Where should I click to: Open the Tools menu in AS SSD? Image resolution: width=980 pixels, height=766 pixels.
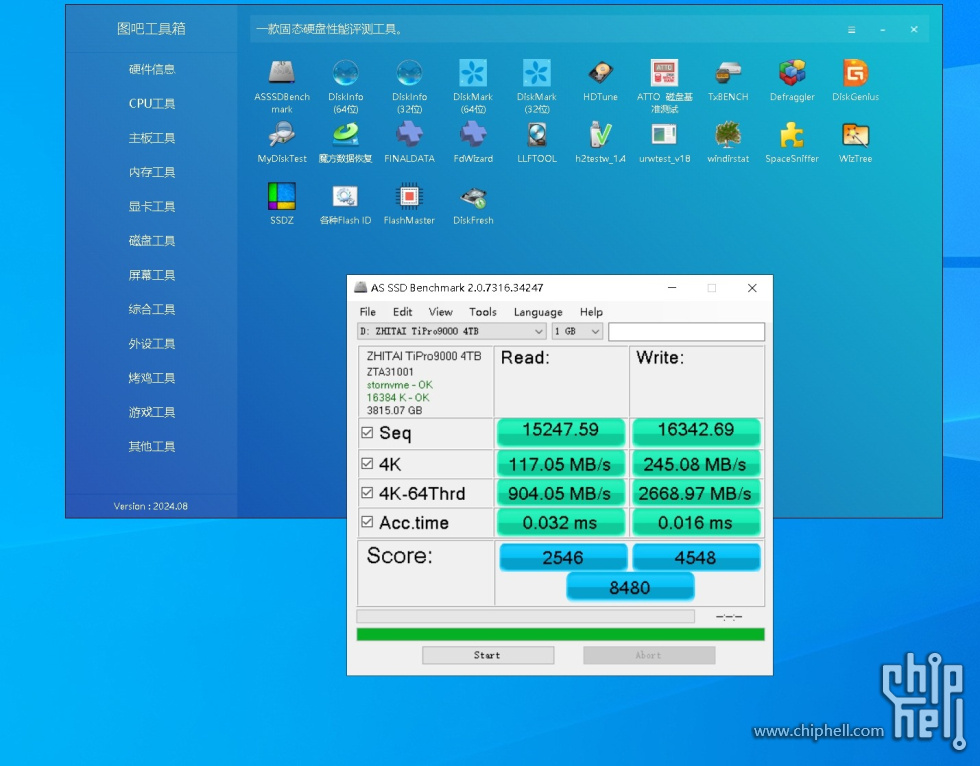tap(482, 312)
